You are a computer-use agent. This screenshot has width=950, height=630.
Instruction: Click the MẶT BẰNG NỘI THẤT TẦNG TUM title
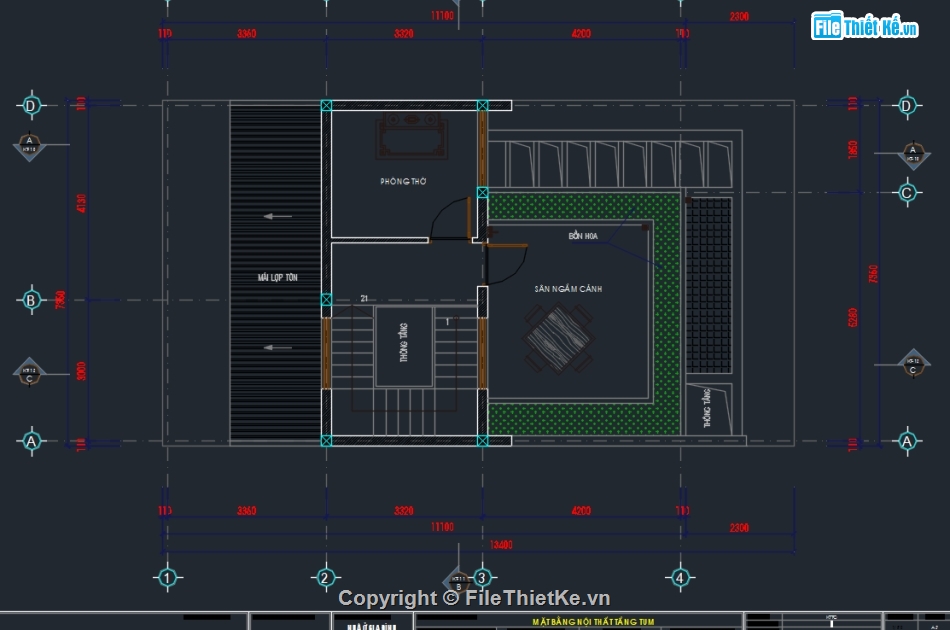click(593, 622)
